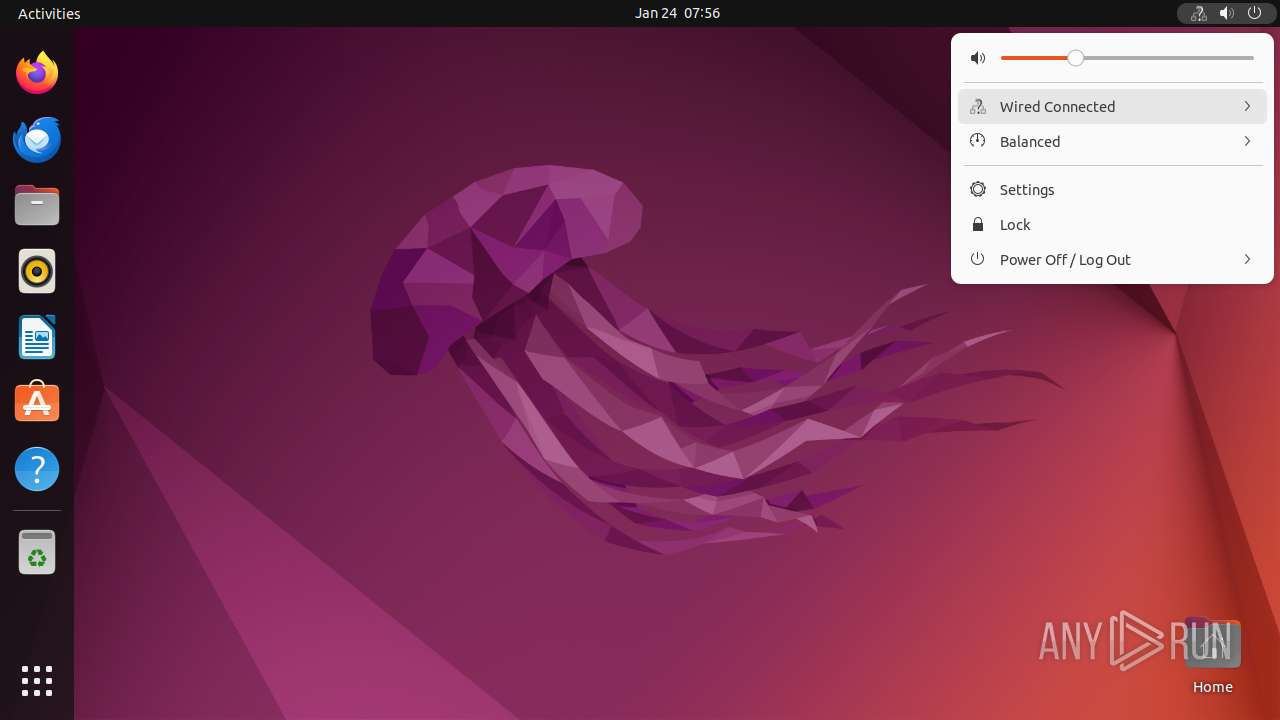Click the power icon in top bar
The height and width of the screenshot is (720, 1280).
pos(1254,13)
